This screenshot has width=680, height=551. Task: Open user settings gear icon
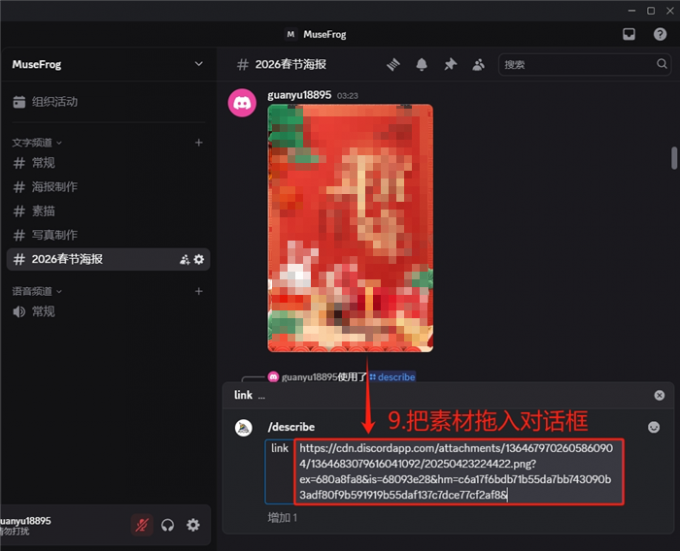click(193, 525)
